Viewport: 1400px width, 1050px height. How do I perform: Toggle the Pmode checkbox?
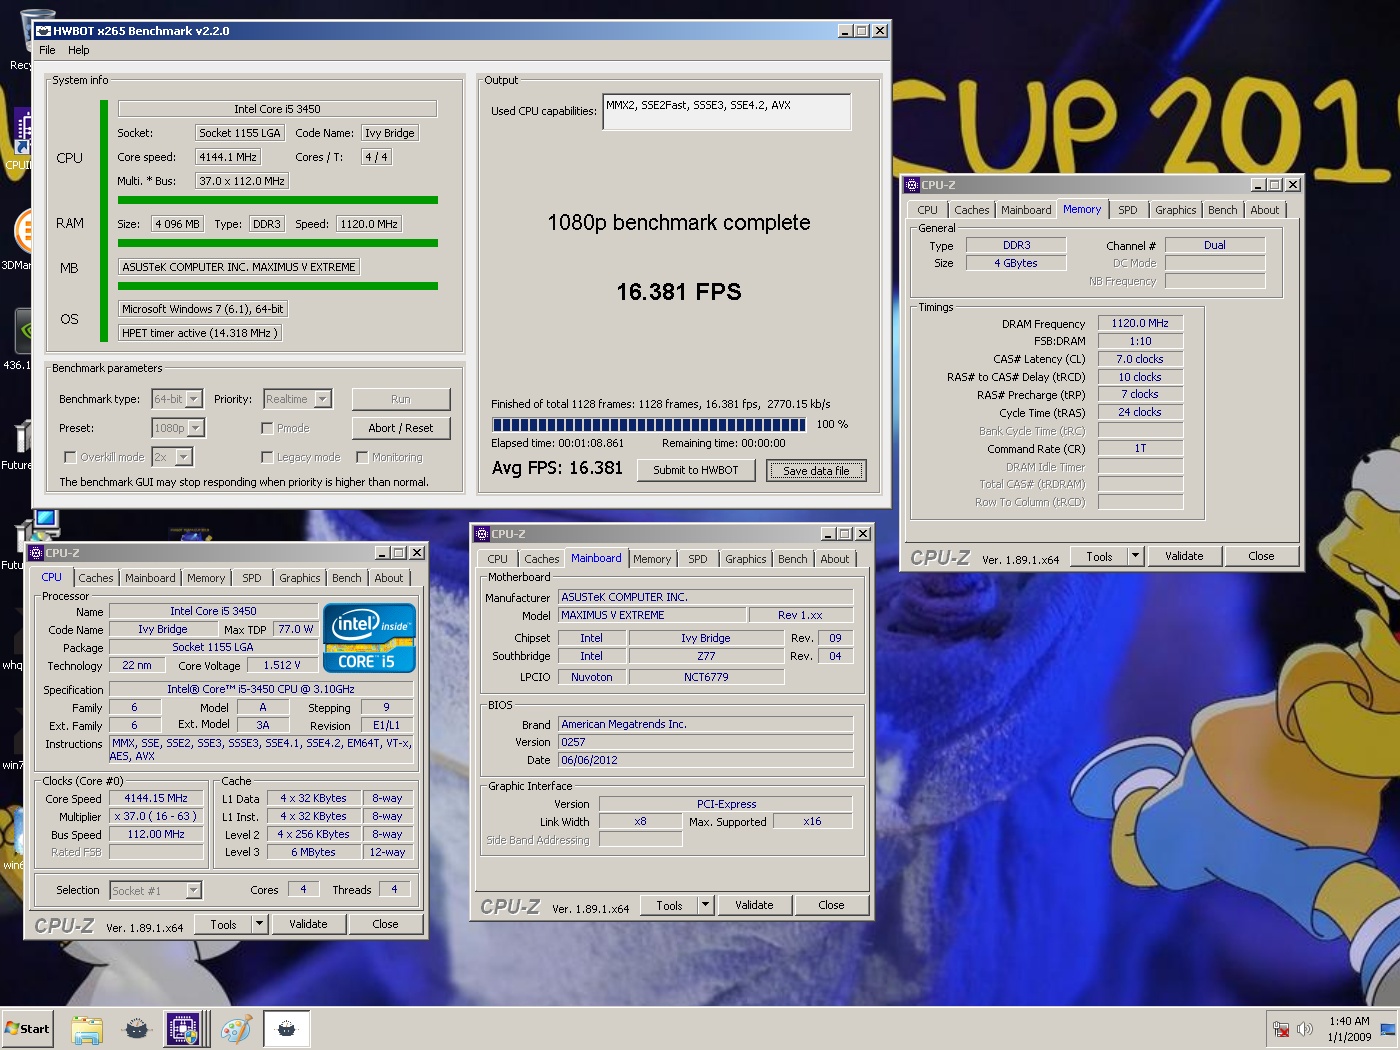[267, 428]
